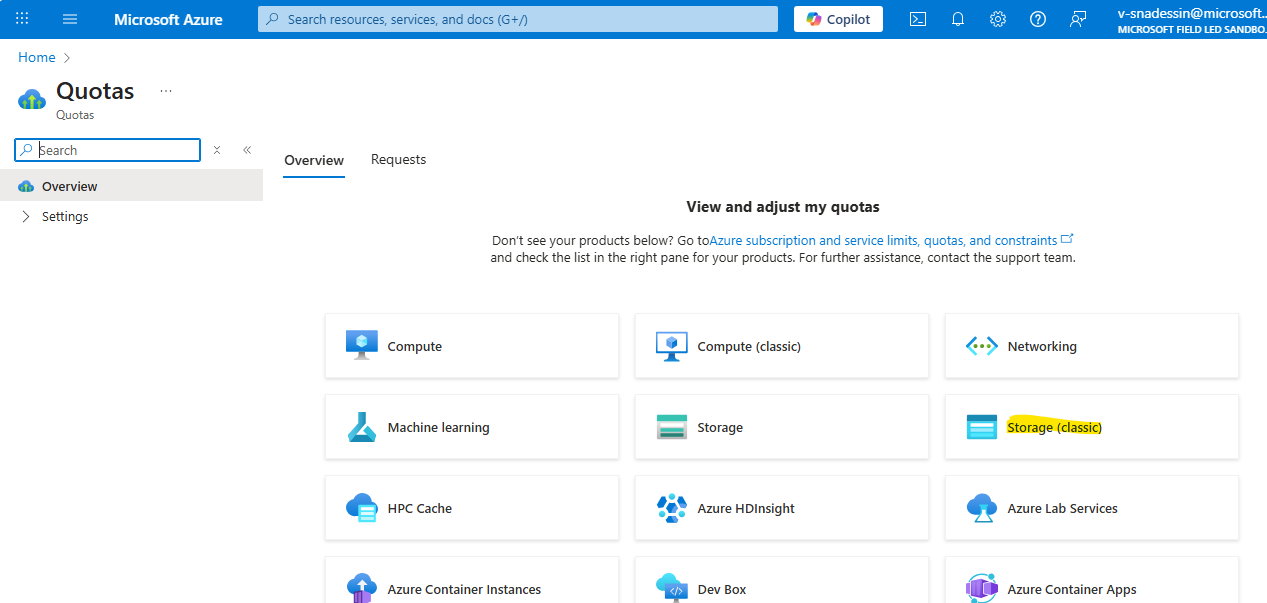The image size is (1267, 603).
Task: Open the Azure HDInsight quota card
Action: pos(782,508)
